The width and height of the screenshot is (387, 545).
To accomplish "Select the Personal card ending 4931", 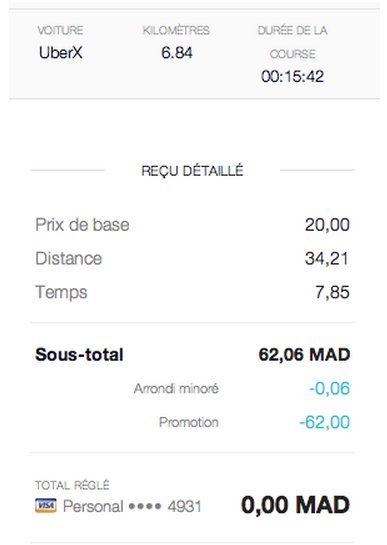I will pyautogui.click(x=132, y=506).
